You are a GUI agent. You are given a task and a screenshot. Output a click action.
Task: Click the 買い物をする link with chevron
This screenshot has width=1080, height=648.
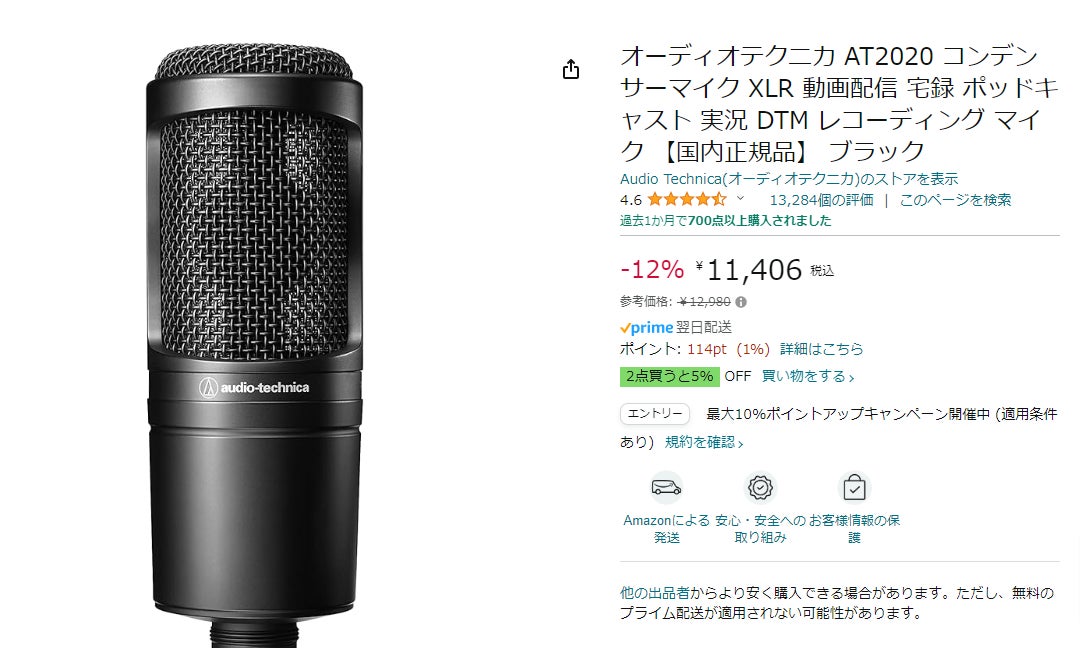(808, 377)
